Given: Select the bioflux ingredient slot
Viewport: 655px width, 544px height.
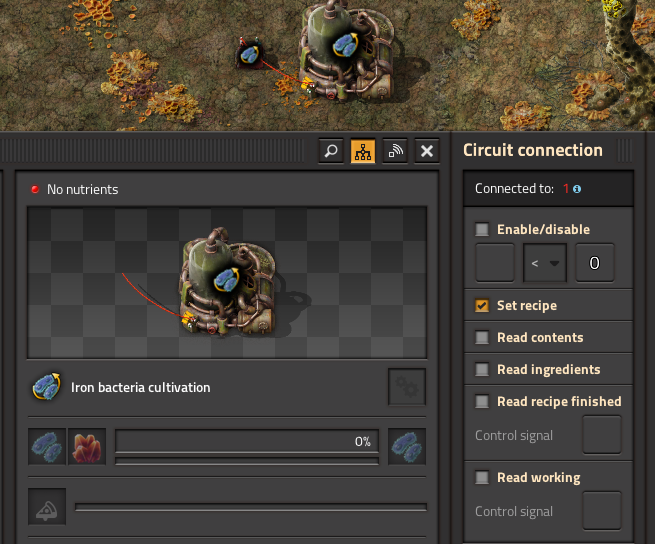Looking at the screenshot, I should pyautogui.click(x=87, y=447).
